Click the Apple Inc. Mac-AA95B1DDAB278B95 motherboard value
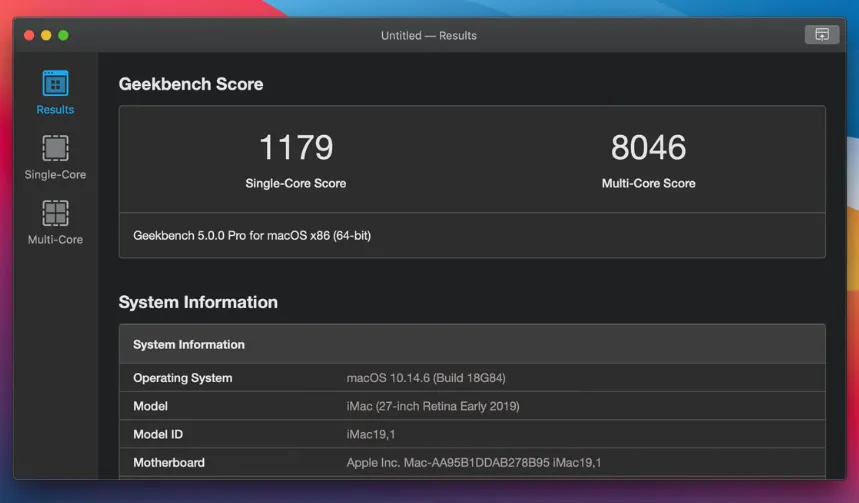This screenshot has width=859, height=503. pyautogui.click(x=473, y=462)
